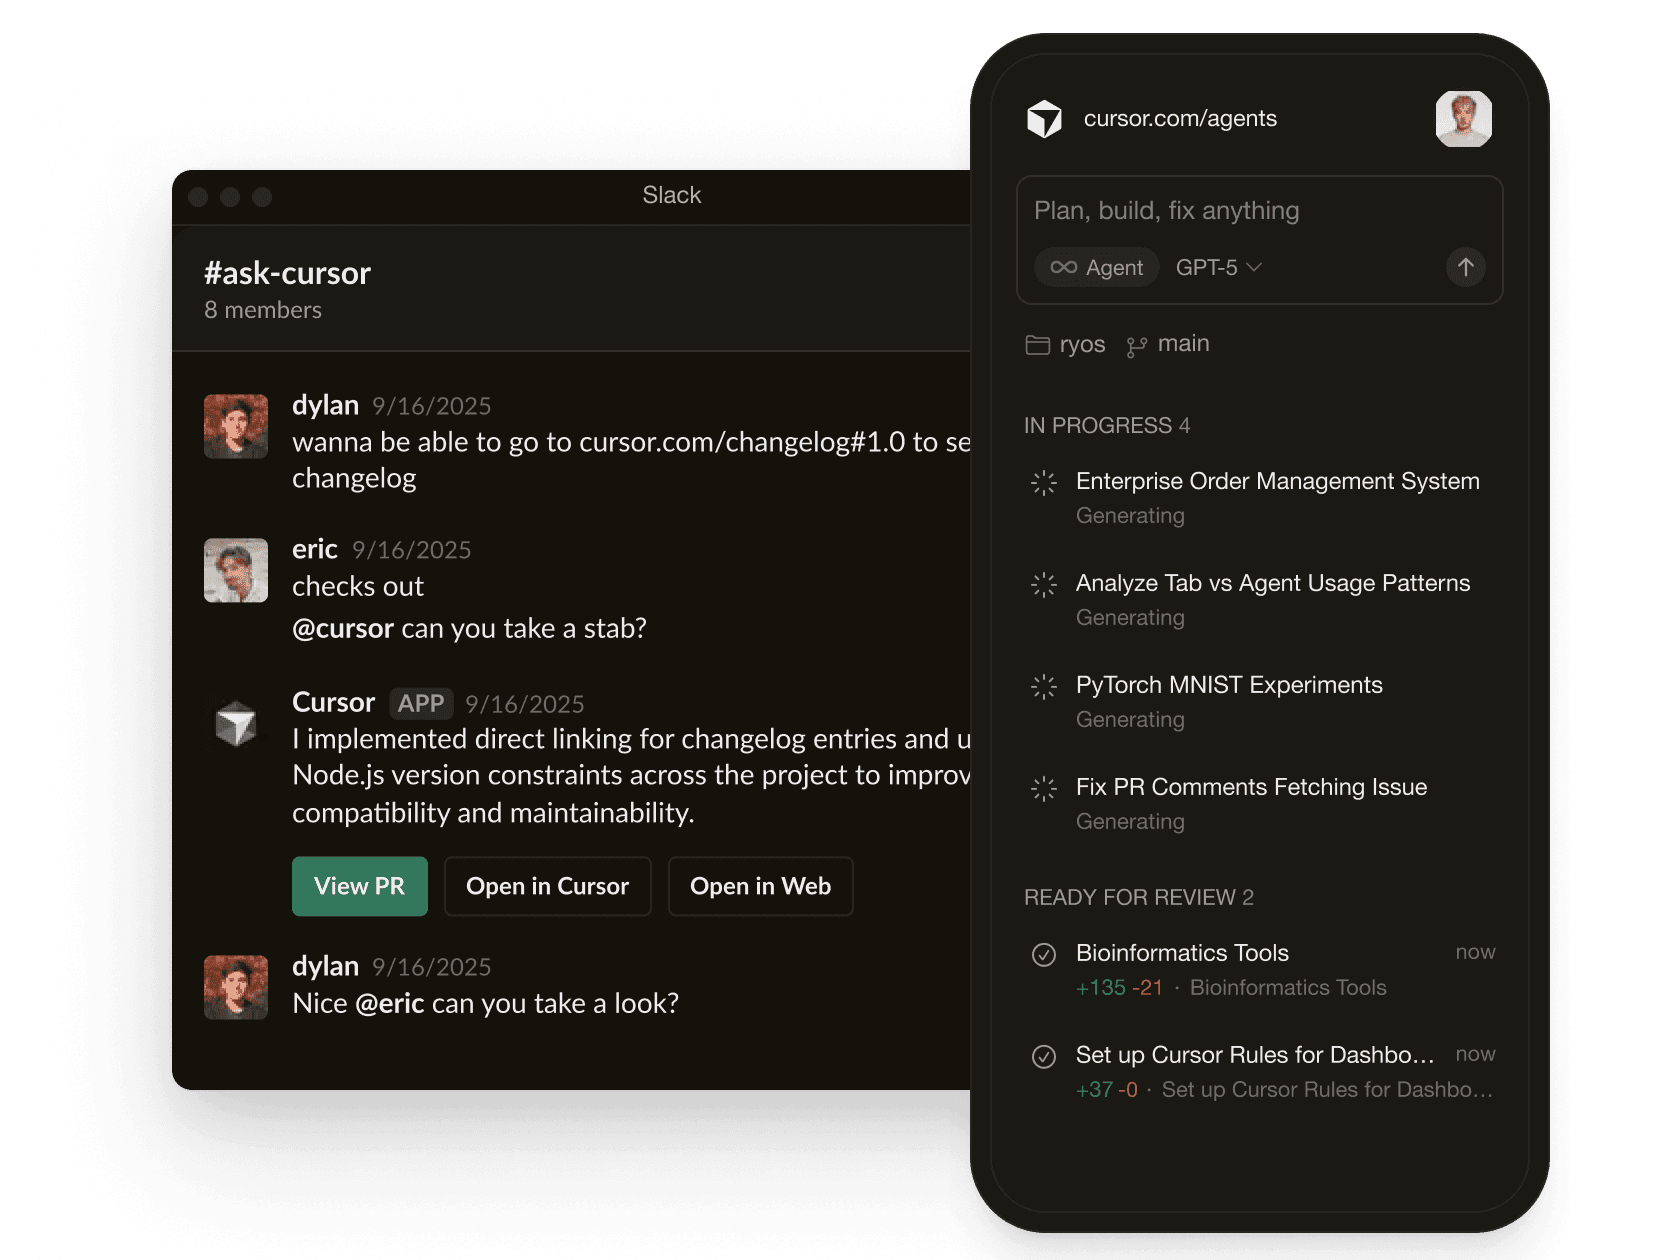Click the @eric mention in dylan's message

(x=390, y=1003)
